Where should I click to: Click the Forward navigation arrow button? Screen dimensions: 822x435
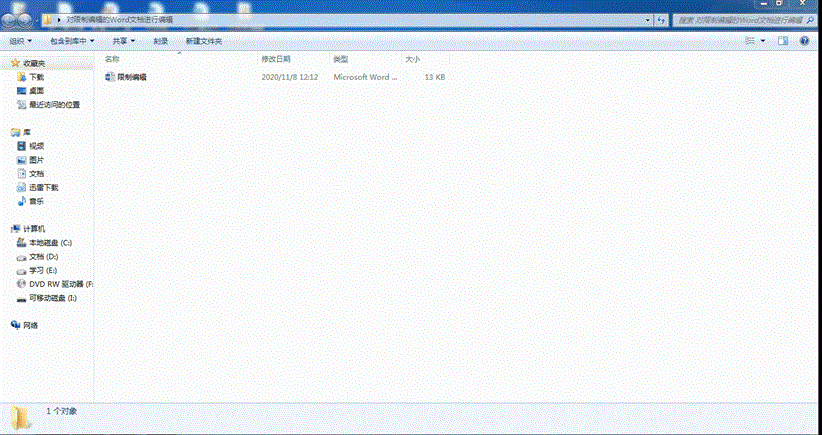27,19
